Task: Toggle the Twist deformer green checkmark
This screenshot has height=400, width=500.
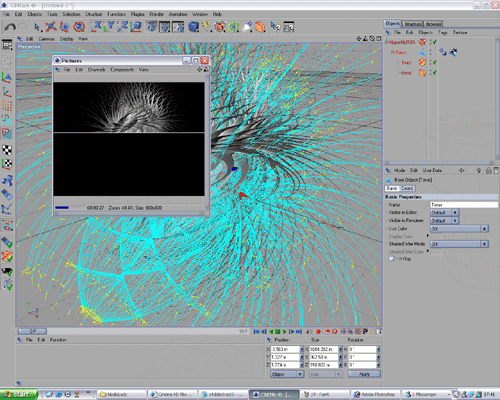Action: pyautogui.click(x=435, y=62)
